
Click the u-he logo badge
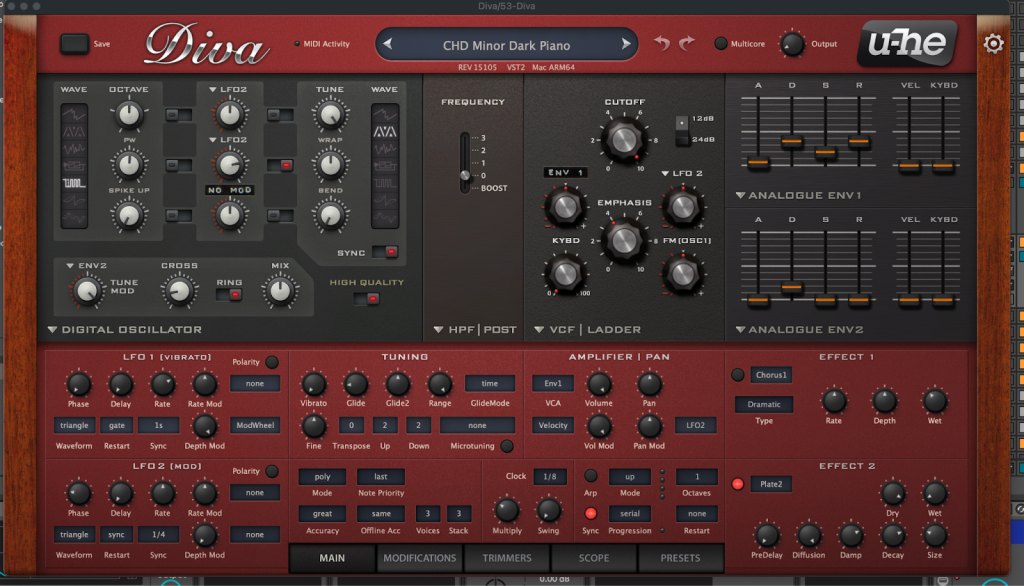906,44
